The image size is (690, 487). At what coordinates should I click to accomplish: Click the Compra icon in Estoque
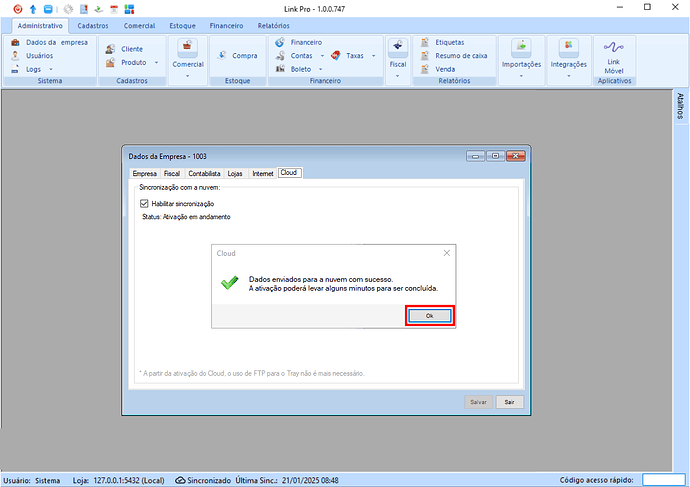244,56
